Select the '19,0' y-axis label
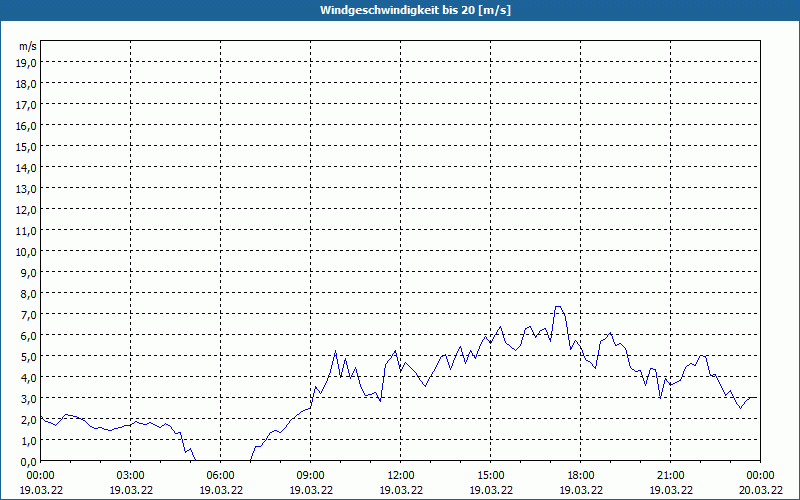Screen dimensions: 800x500 (x=26, y=63)
